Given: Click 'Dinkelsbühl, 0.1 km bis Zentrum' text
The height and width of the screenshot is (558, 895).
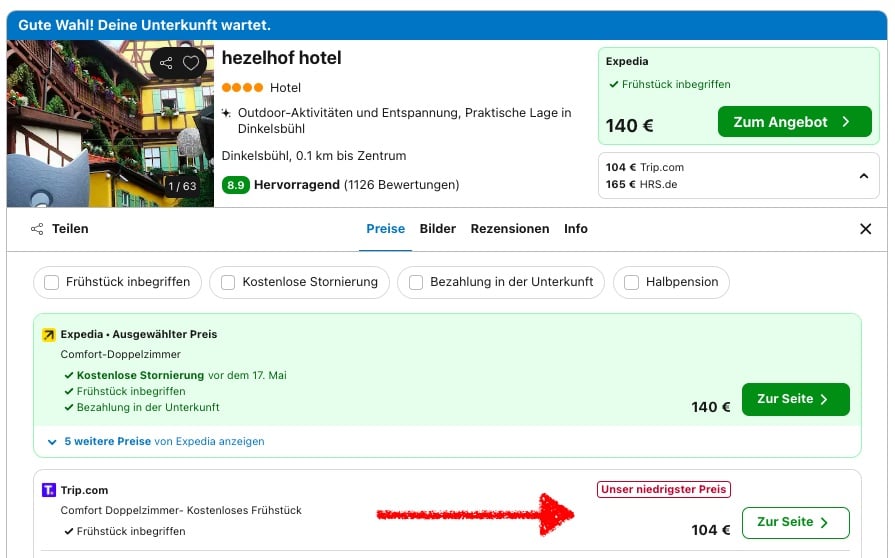Looking at the screenshot, I should (x=314, y=156).
